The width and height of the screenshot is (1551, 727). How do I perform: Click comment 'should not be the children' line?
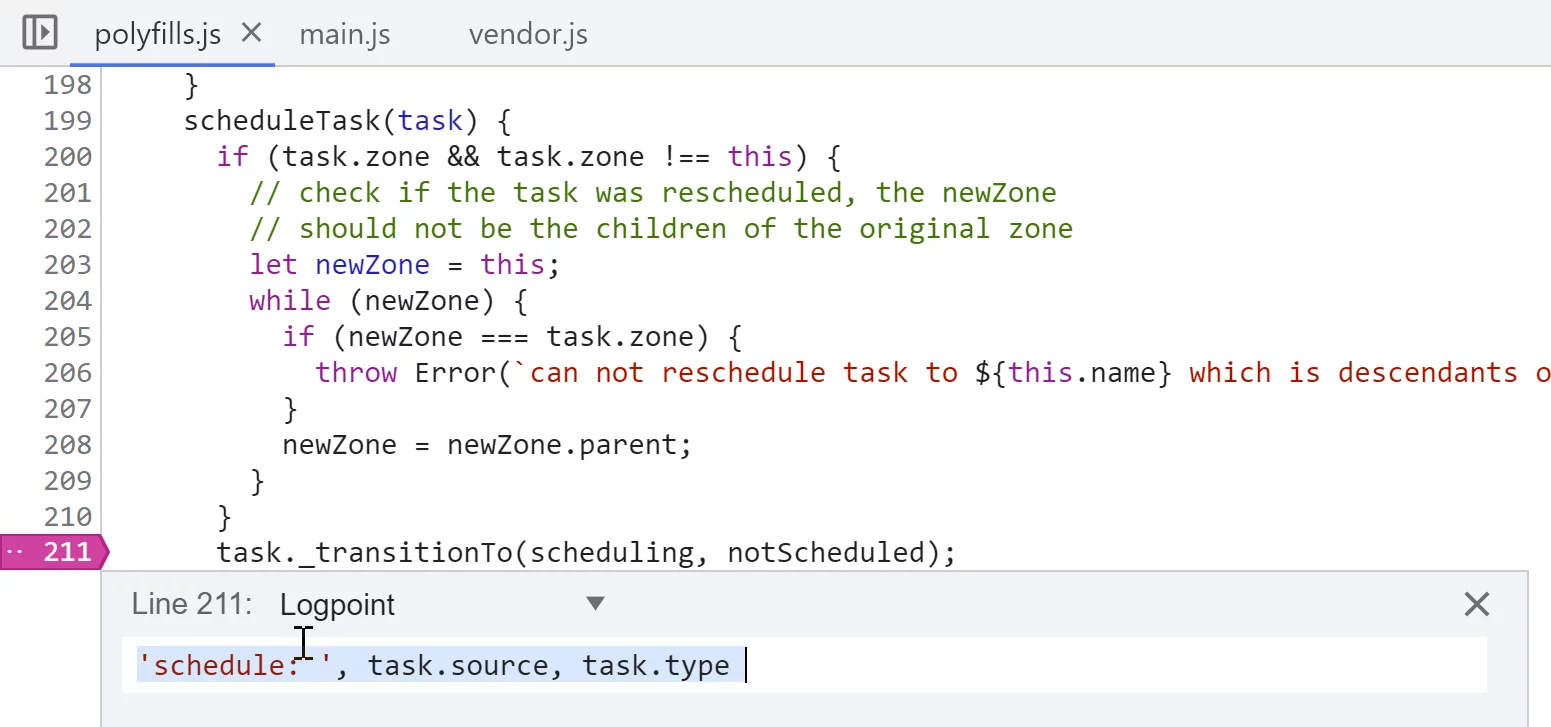(661, 229)
